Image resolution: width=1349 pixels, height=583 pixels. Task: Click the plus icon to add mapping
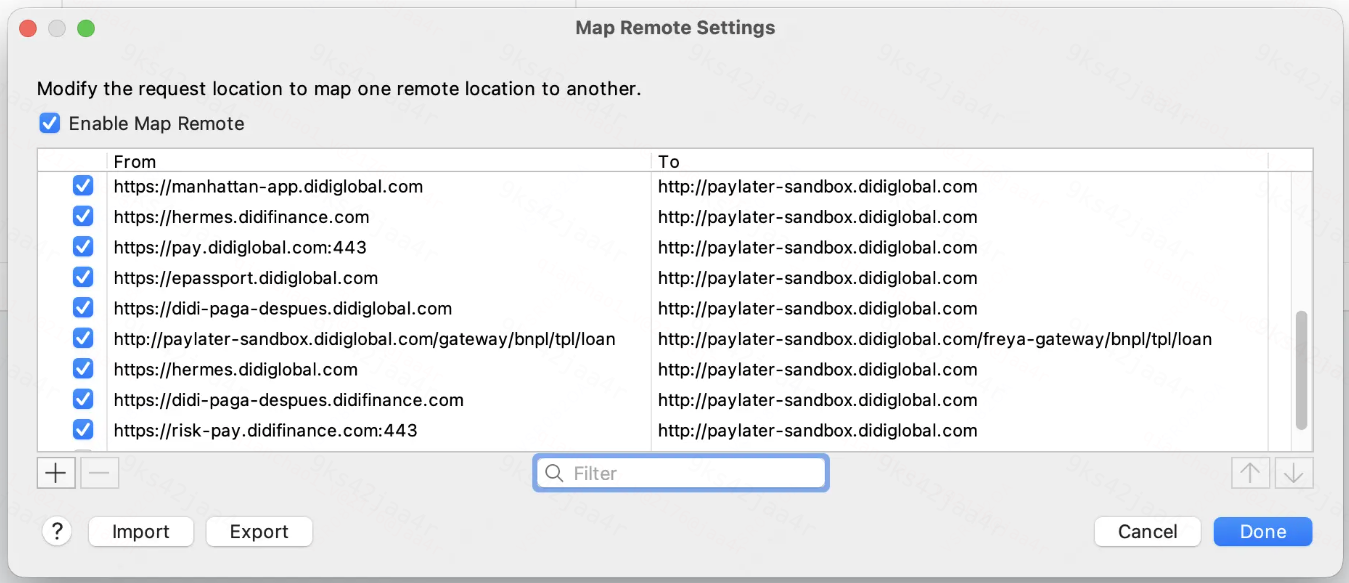(x=56, y=473)
